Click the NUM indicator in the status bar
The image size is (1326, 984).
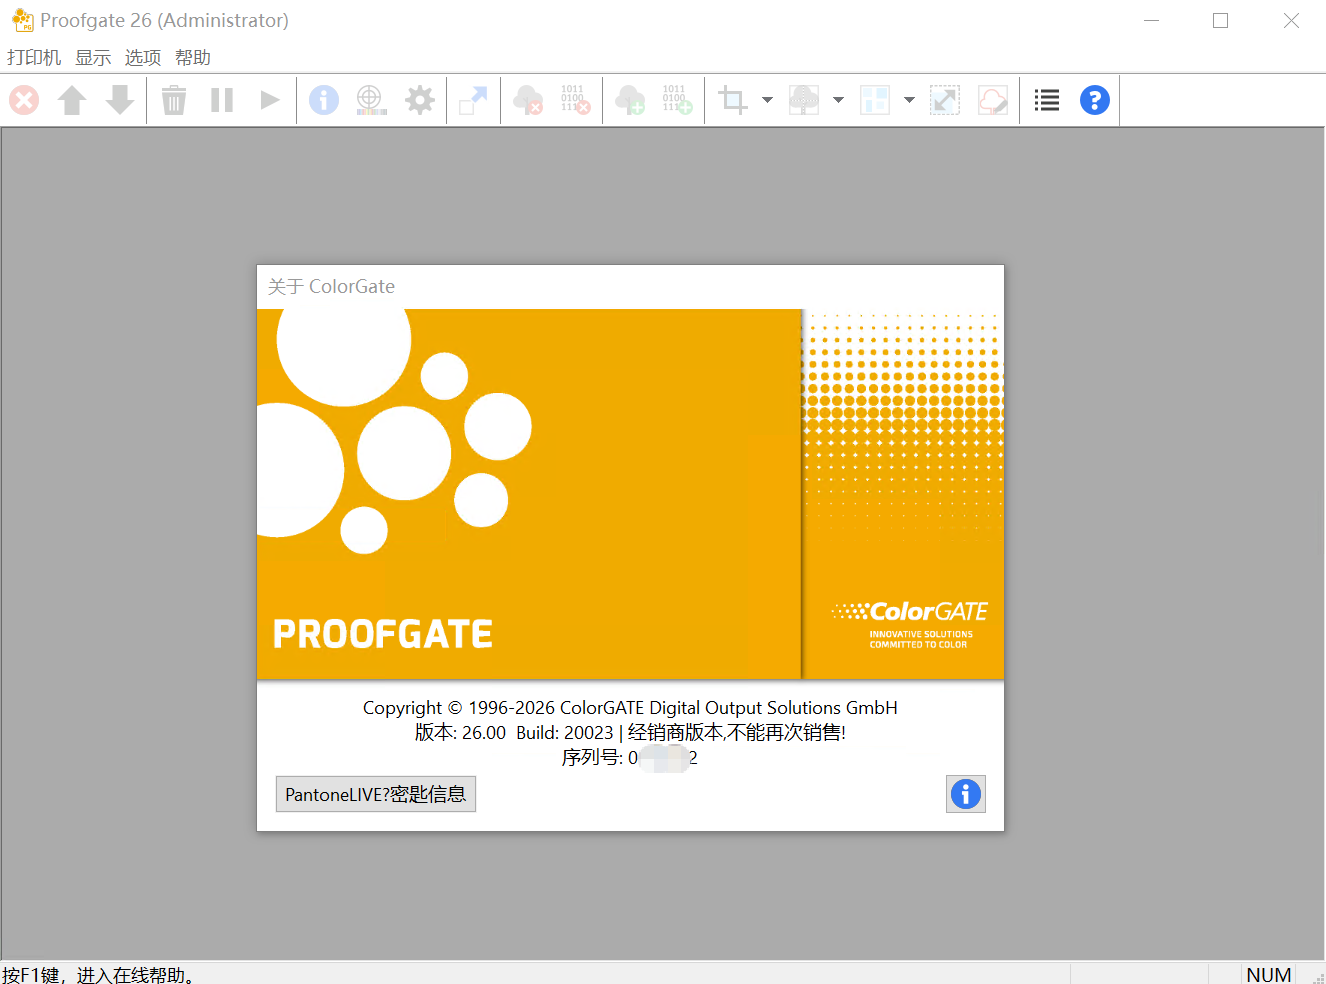point(1269,975)
